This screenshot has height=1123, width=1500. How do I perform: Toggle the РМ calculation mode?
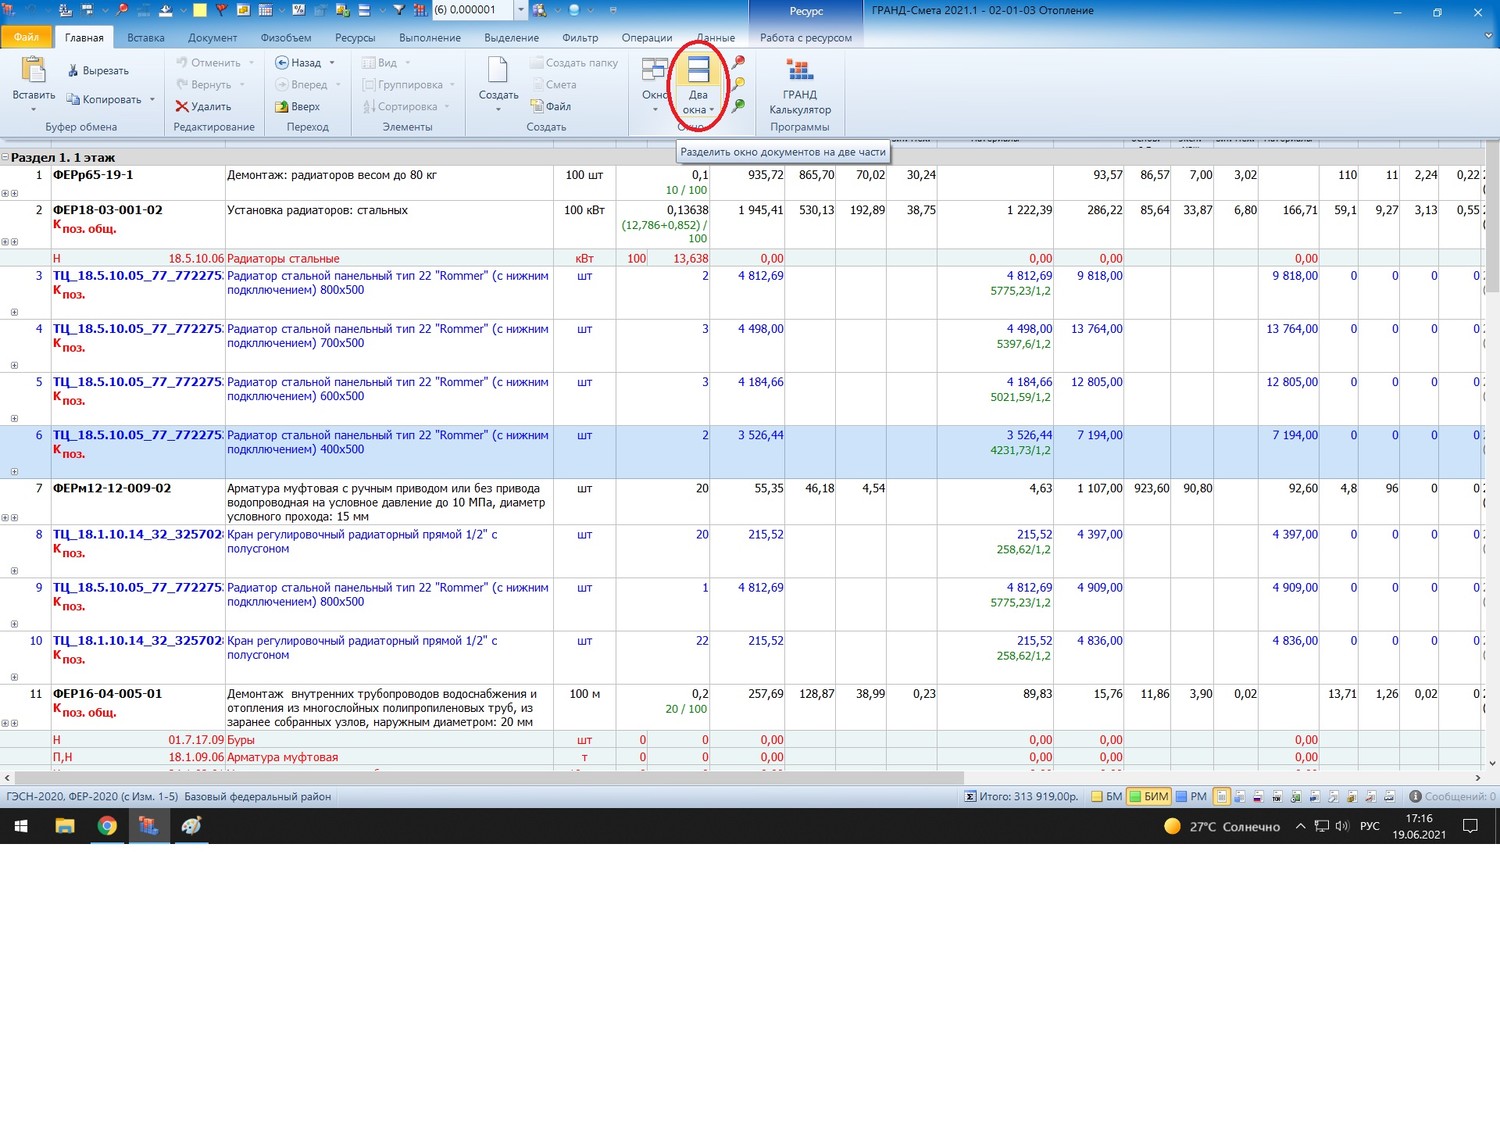[x=1191, y=797]
